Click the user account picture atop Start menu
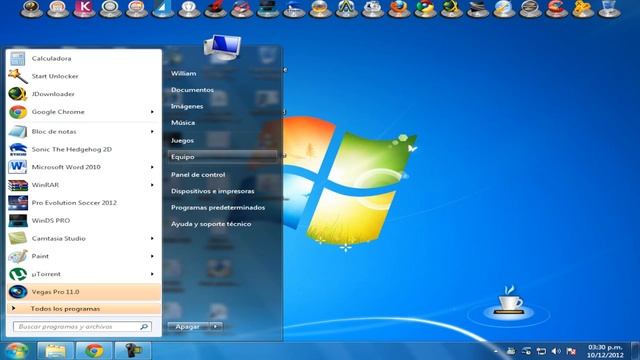Screen dimensions: 640x360 [222, 47]
